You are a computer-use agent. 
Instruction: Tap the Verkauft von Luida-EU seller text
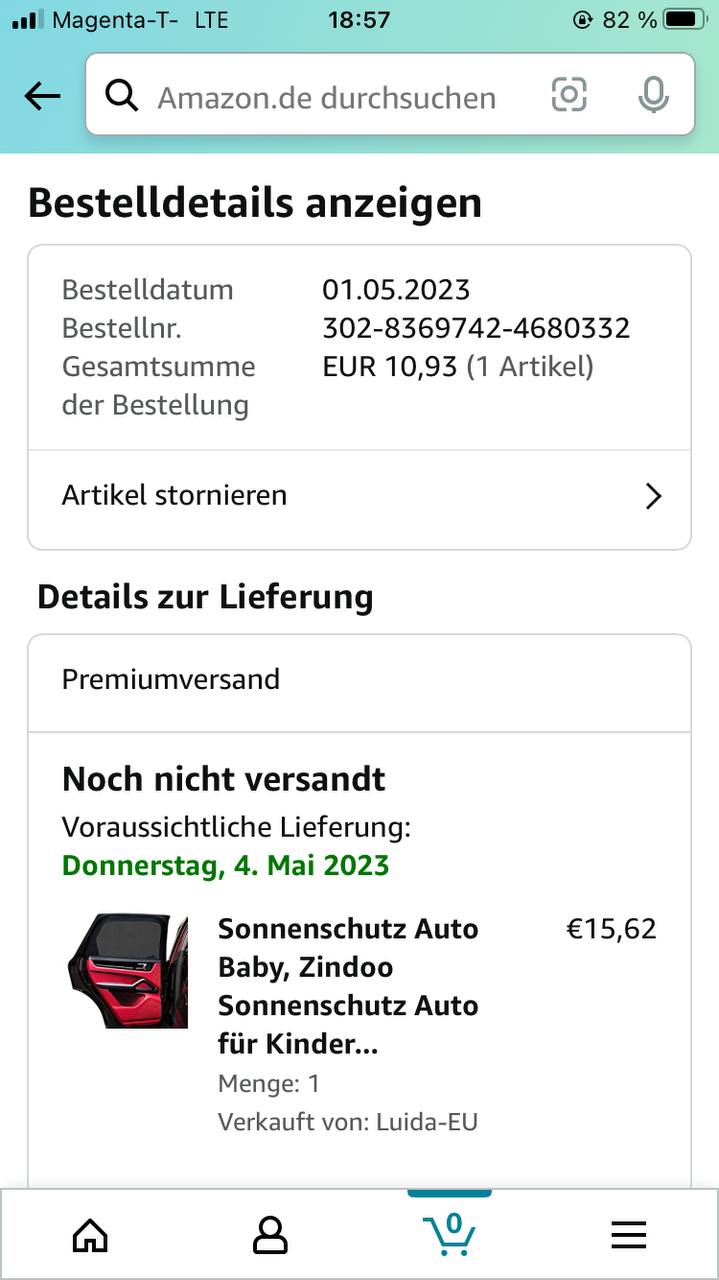tap(348, 1122)
